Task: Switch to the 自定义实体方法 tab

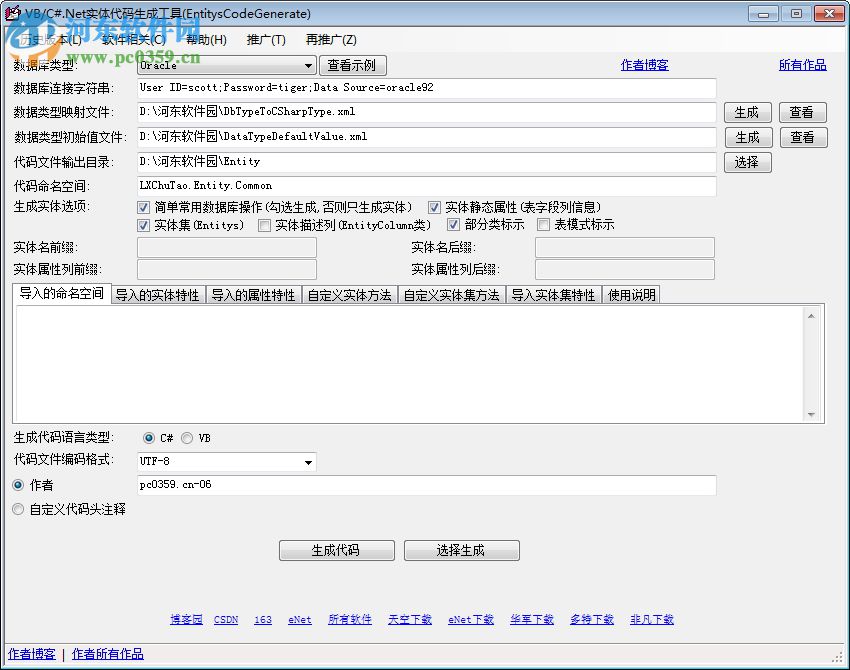Action: tap(350, 294)
